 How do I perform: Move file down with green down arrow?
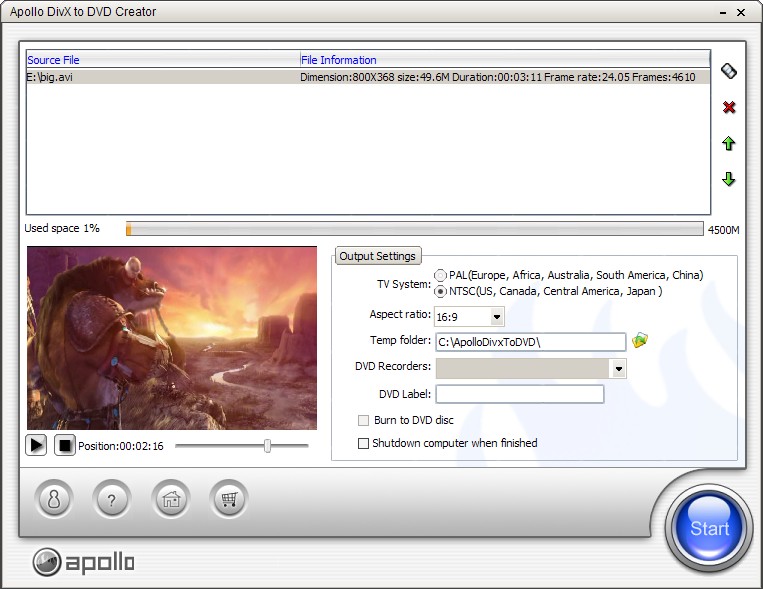[728, 180]
